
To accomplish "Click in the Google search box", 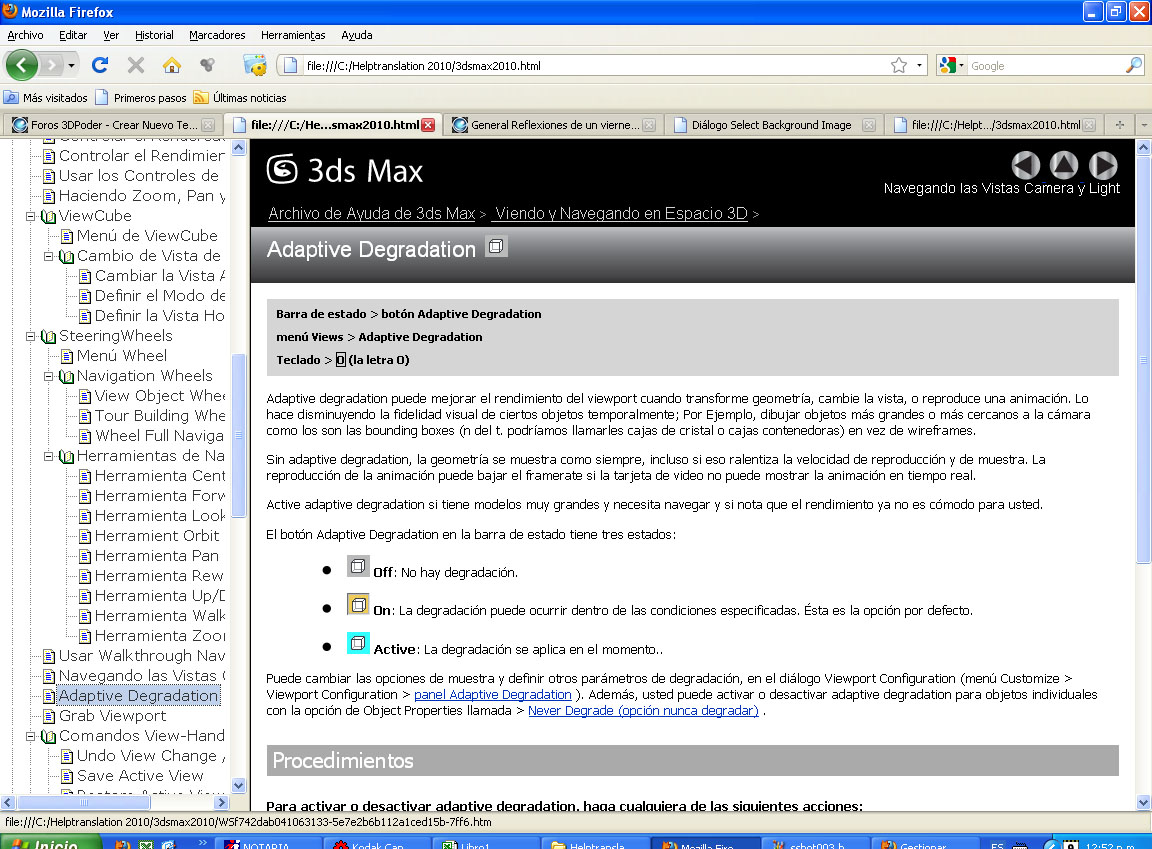I will click(x=1045, y=65).
